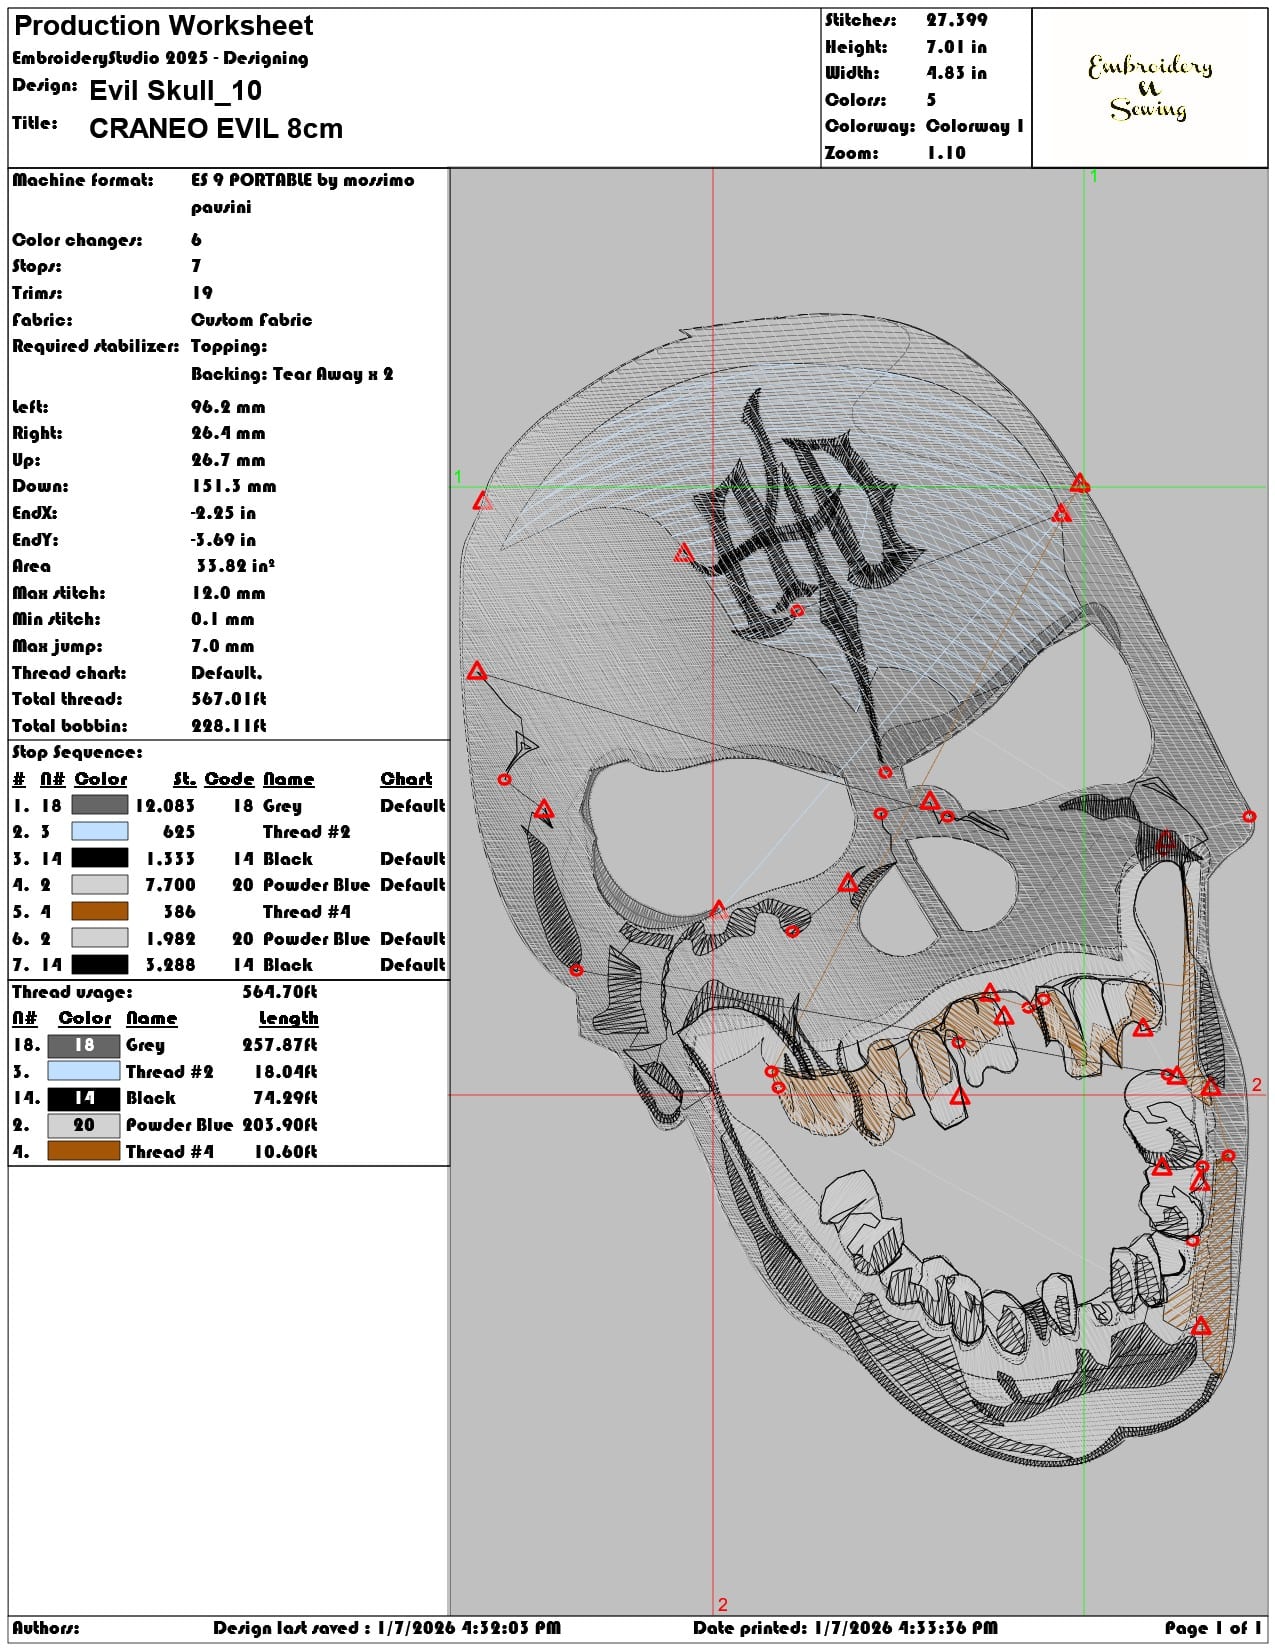Click the 'Colorway 1' value
Image resolution: width=1275 pixels, height=1650 pixels.
point(975,126)
